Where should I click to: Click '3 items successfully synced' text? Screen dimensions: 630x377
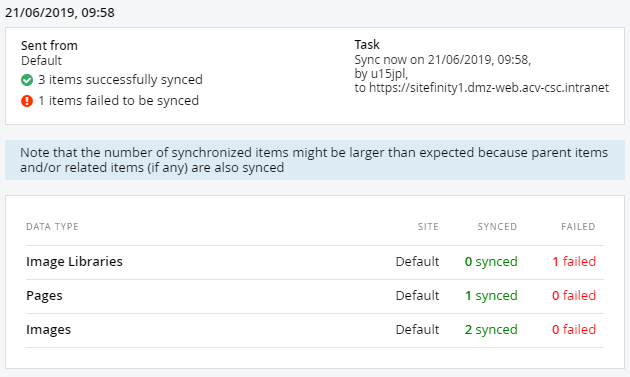click(120, 80)
